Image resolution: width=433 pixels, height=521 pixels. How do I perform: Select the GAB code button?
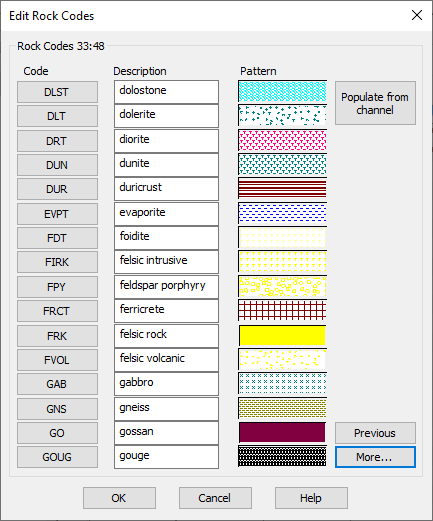[x=57, y=384]
